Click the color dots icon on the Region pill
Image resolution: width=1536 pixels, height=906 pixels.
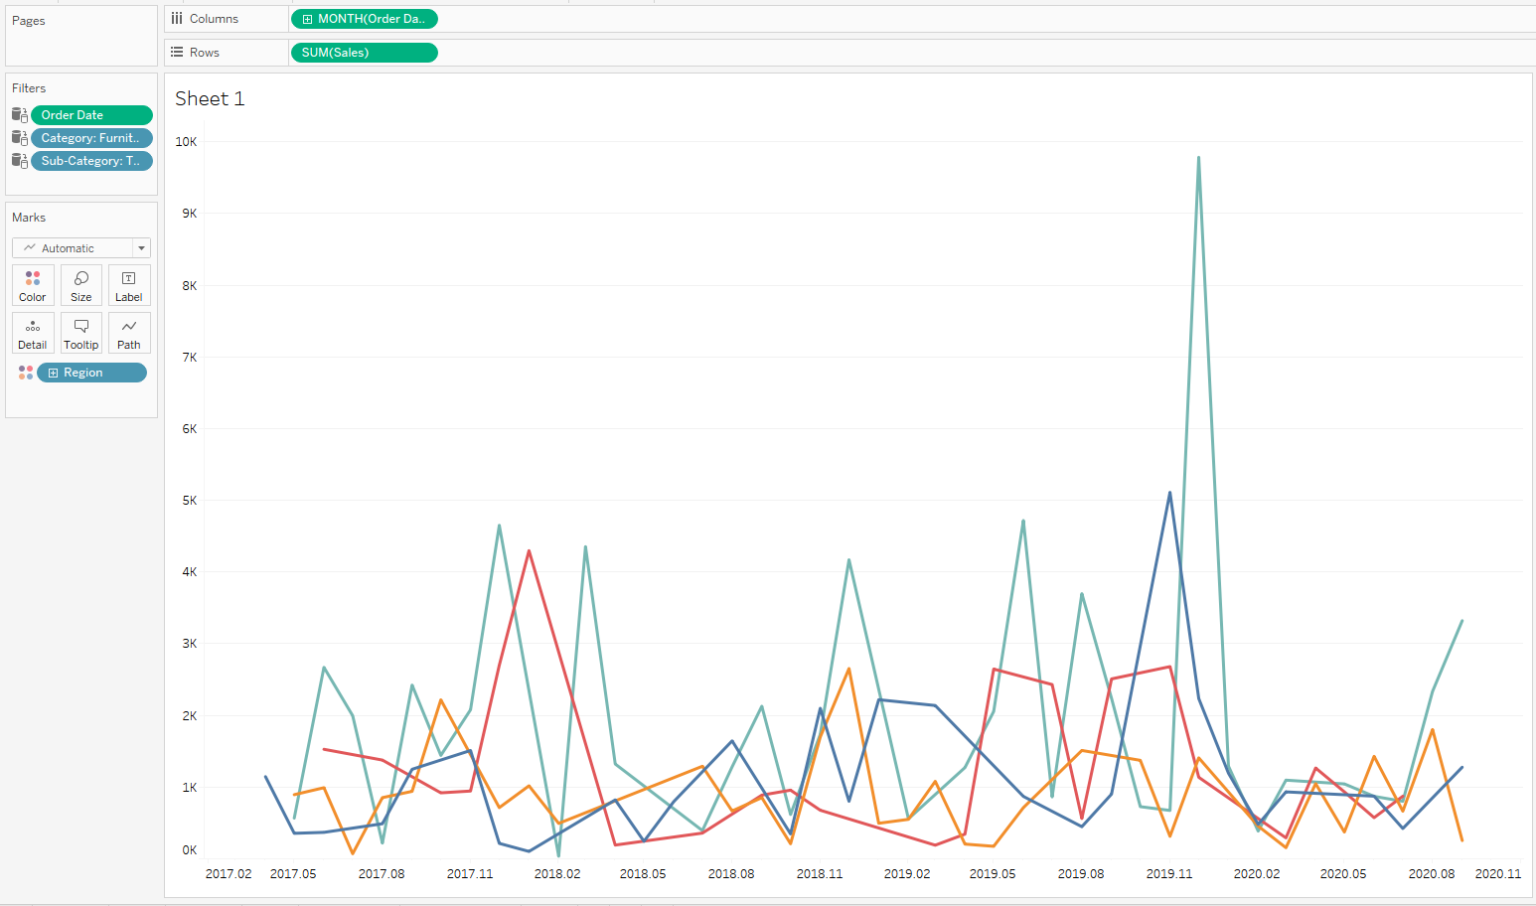[26, 372]
